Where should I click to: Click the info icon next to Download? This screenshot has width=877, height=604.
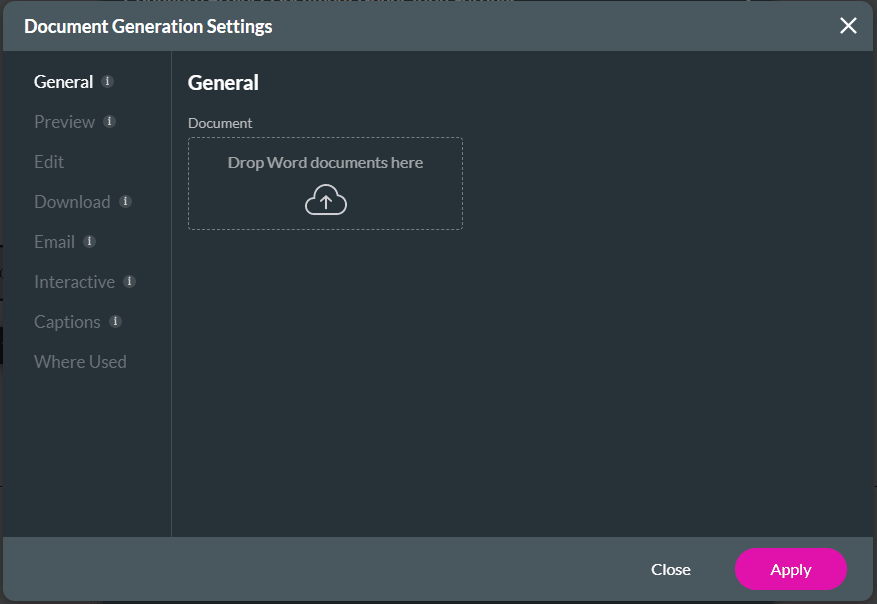tap(125, 202)
